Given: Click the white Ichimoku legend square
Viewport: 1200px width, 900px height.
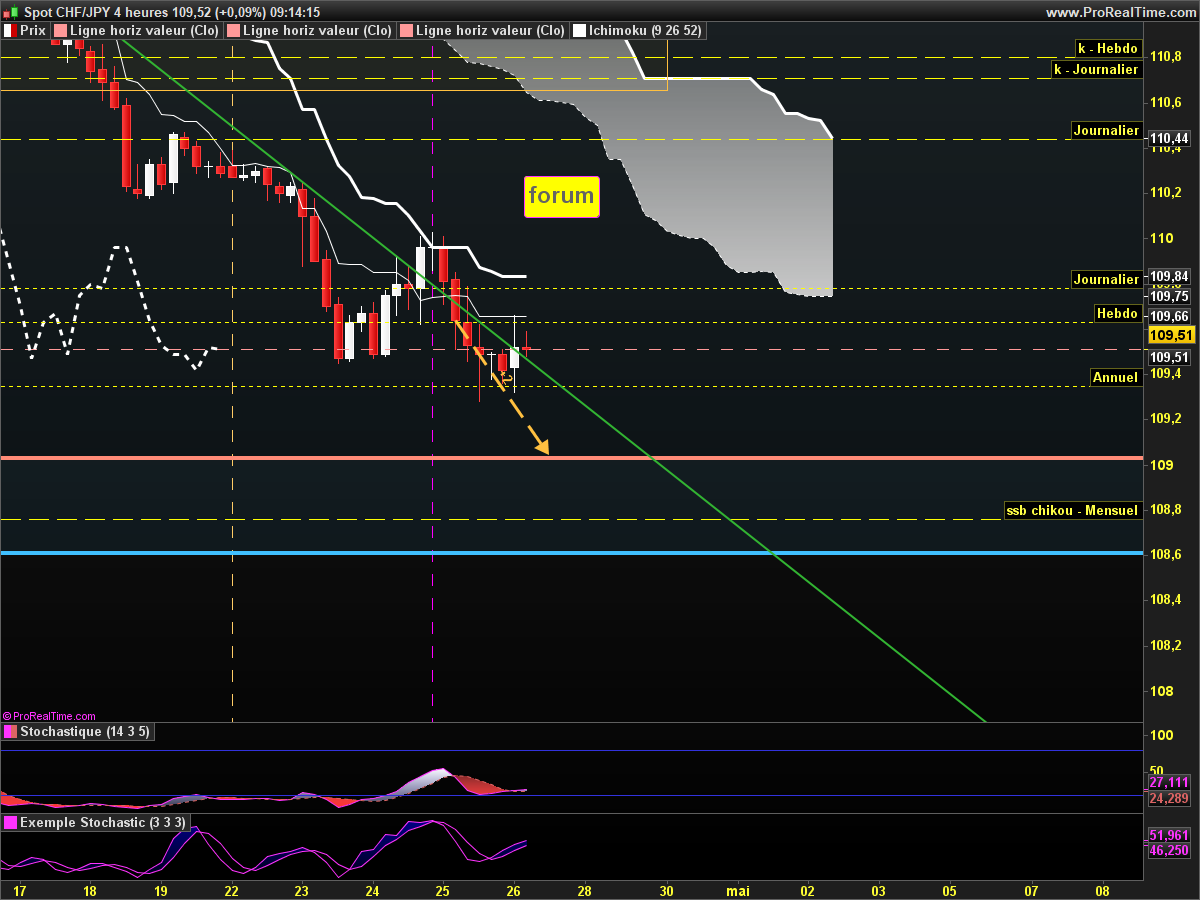Looking at the screenshot, I should point(579,31).
